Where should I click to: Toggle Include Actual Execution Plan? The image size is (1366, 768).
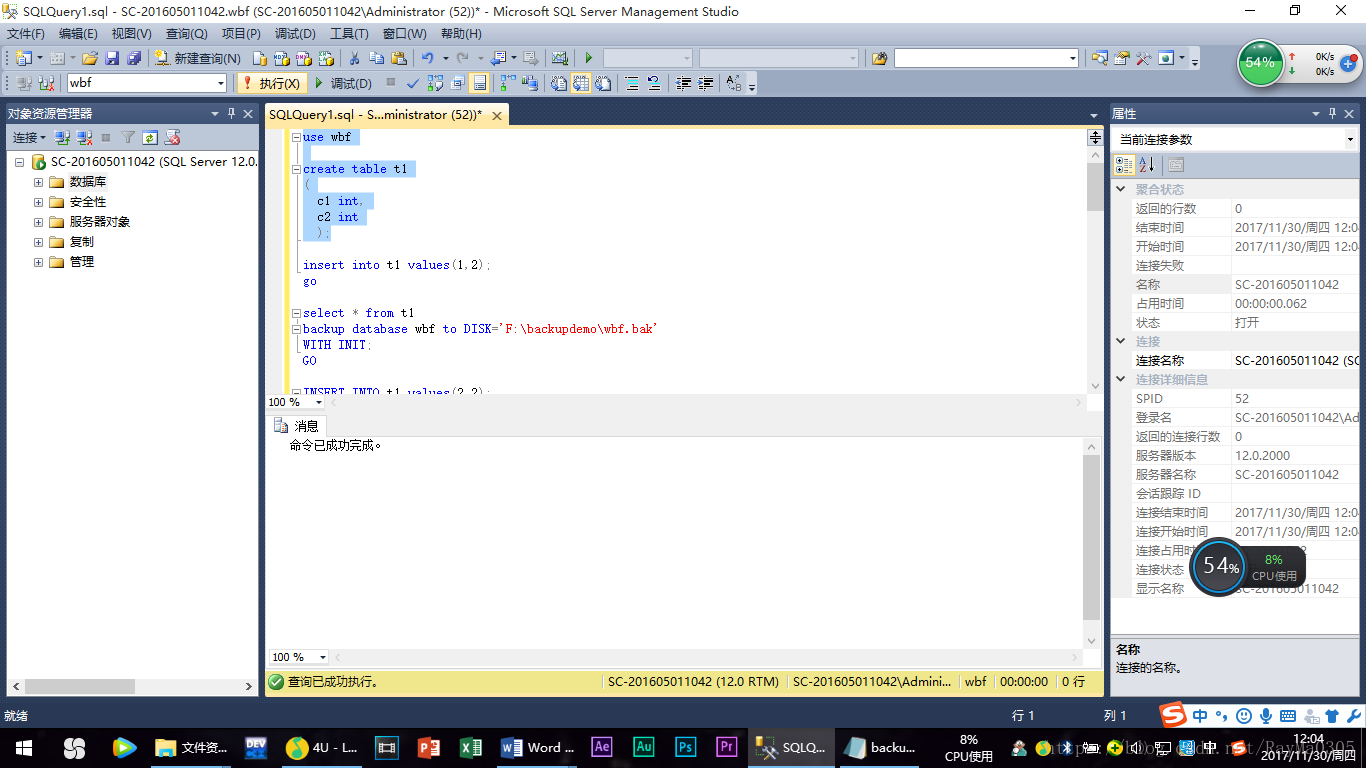click(508, 83)
